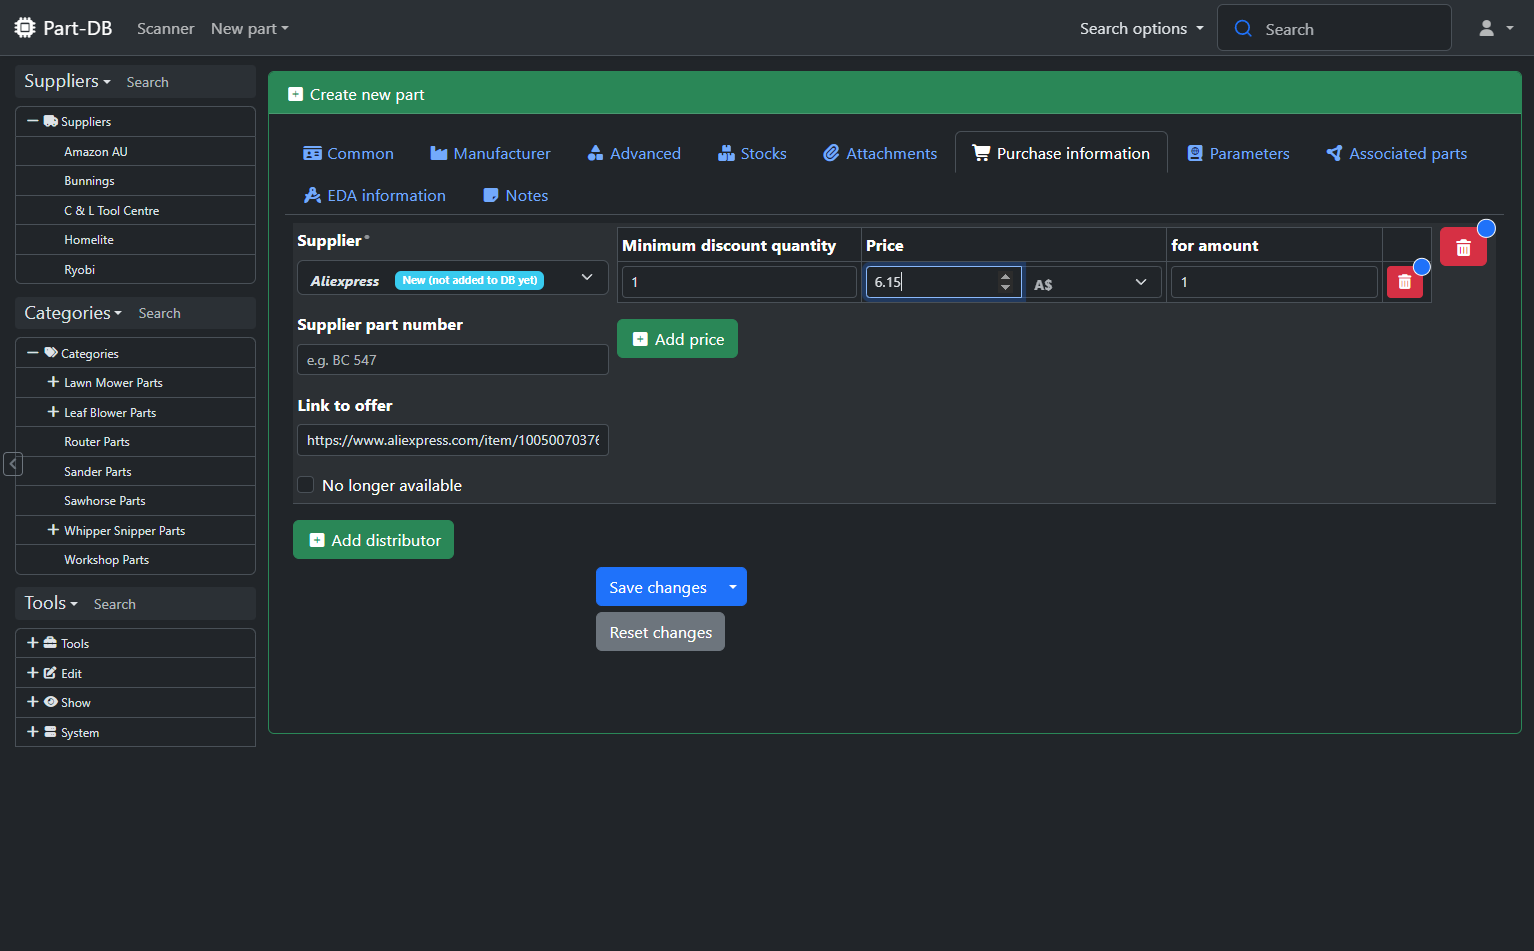Open the New part dropdown menu

(x=249, y=28)
